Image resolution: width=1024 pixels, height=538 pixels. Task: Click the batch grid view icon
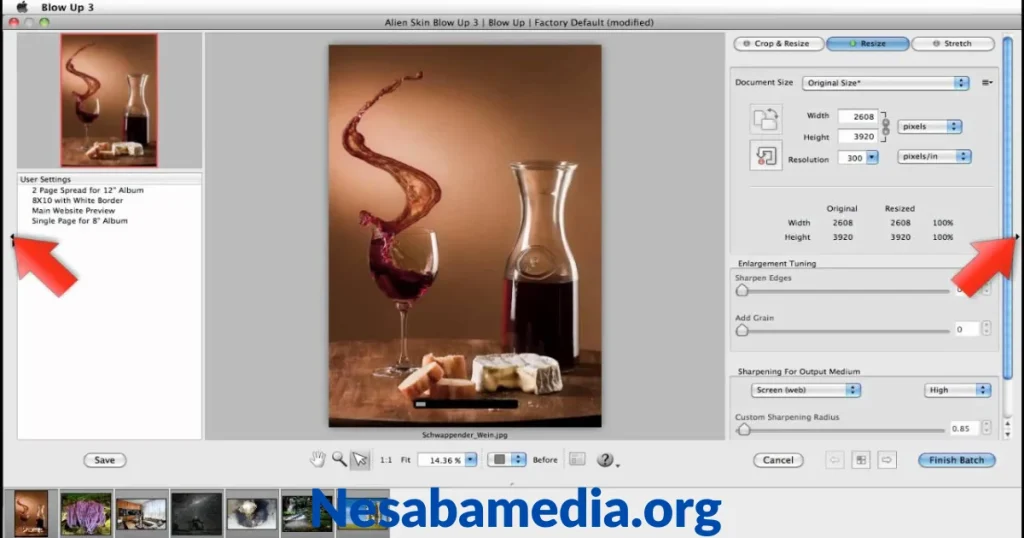[x=861, y=460]
